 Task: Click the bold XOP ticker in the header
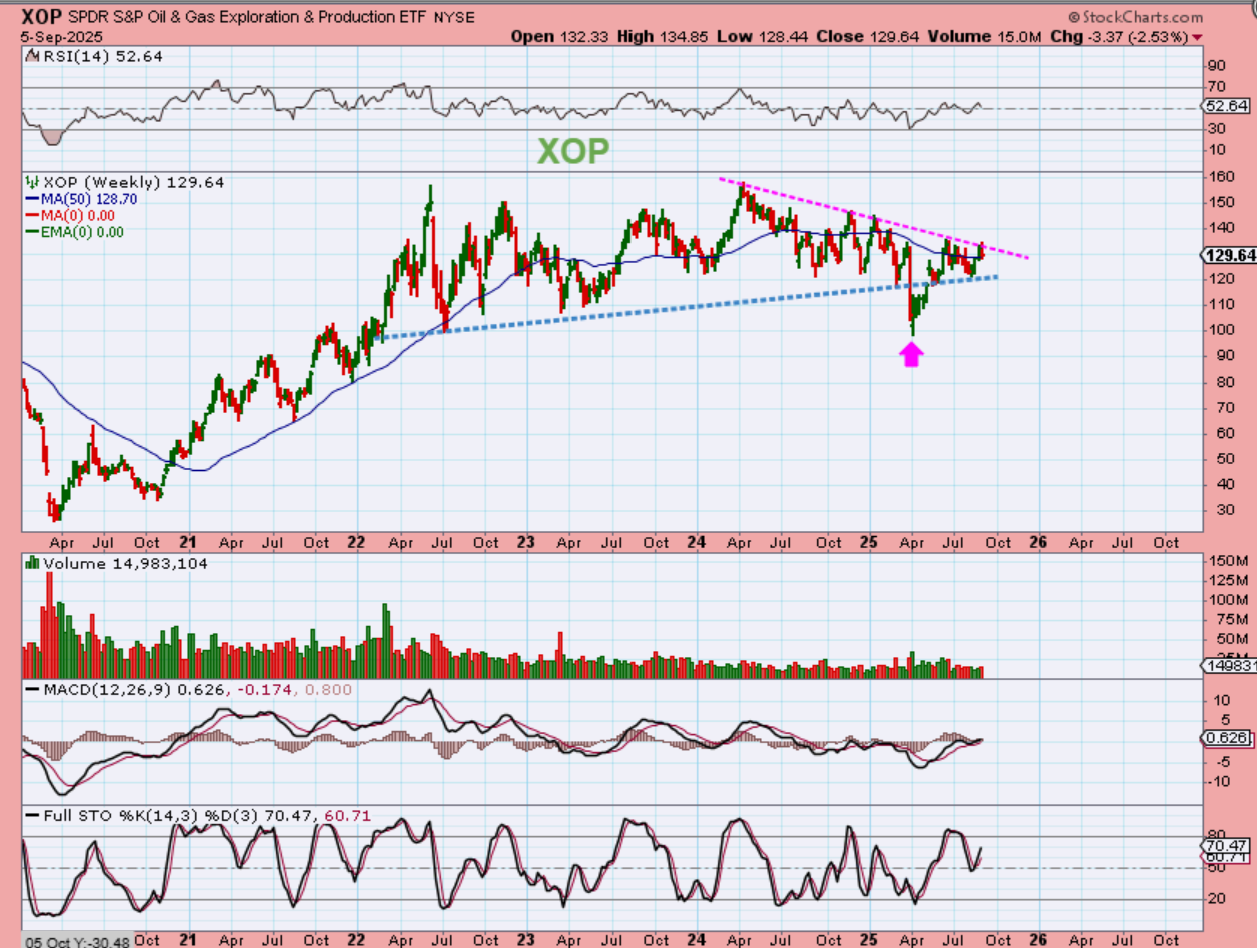pos(41,17)
